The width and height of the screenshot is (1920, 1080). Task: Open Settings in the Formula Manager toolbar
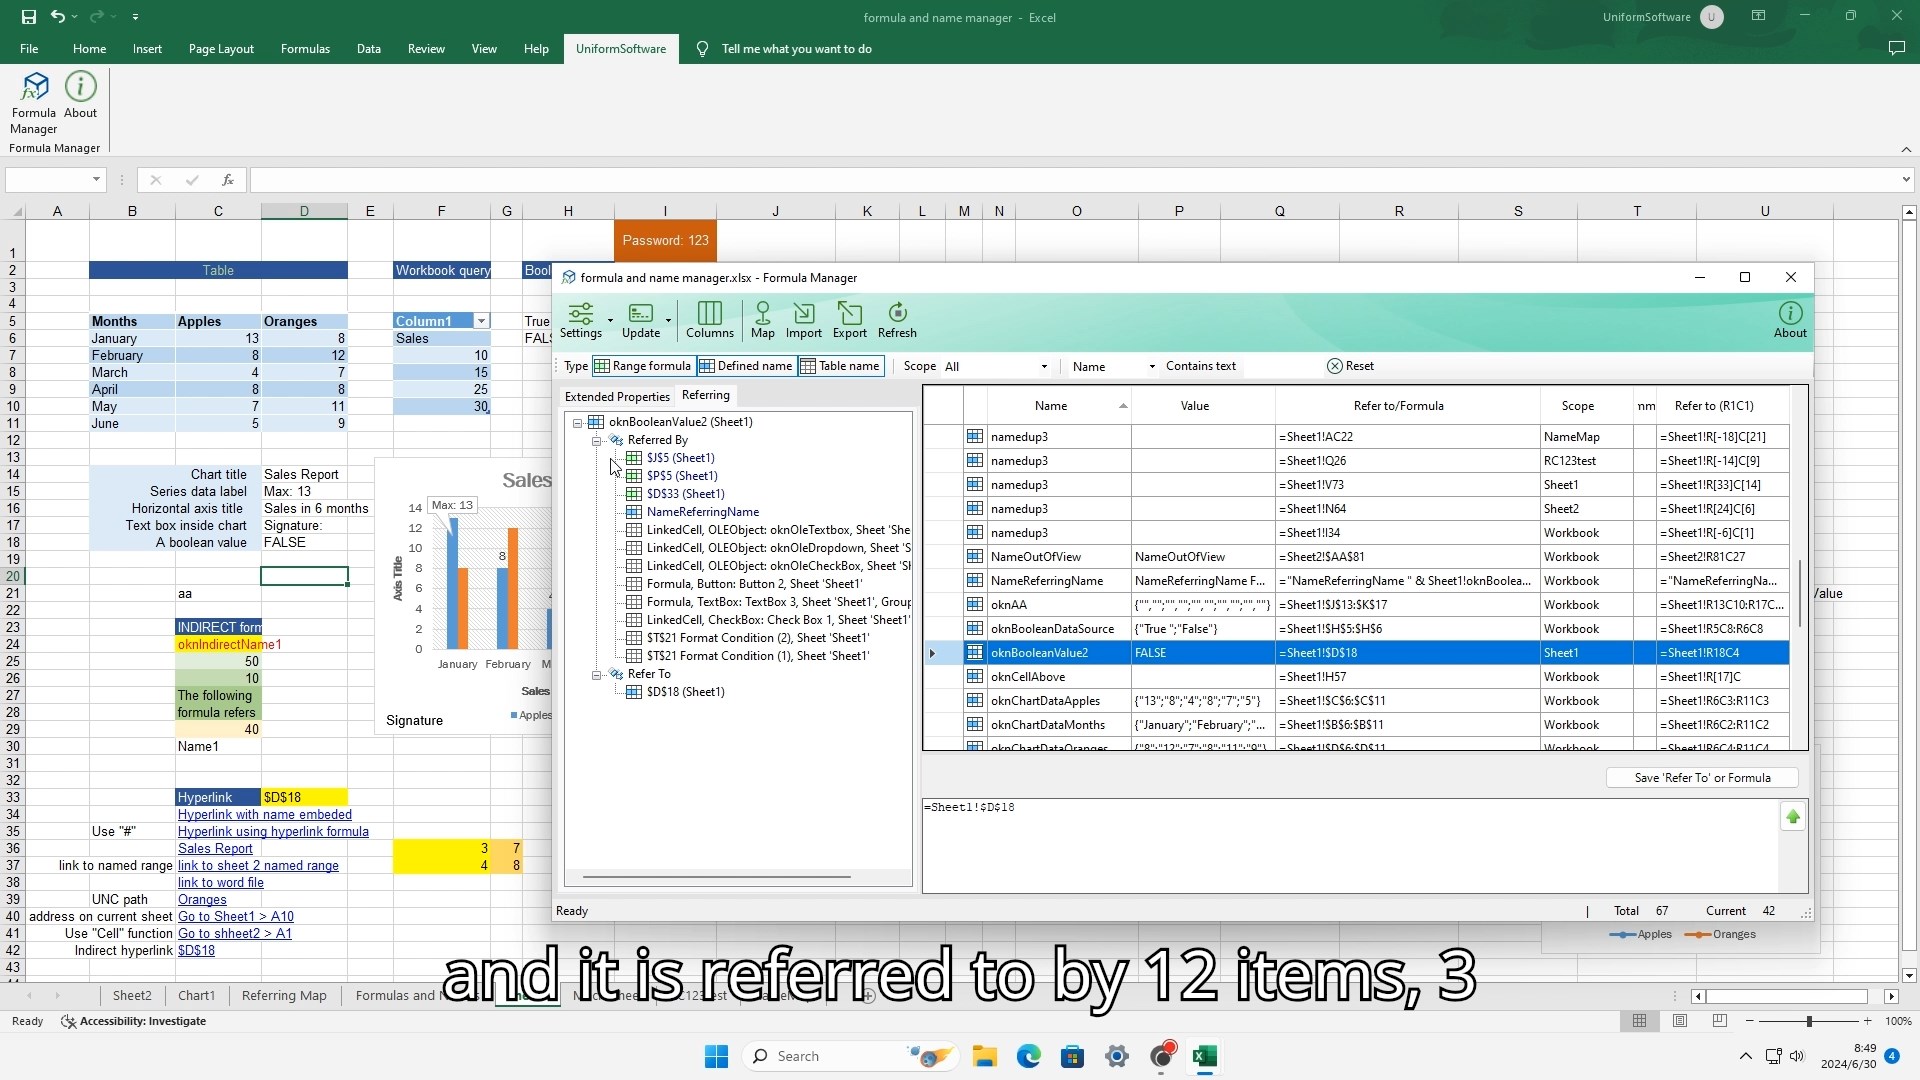click(581, 320)
